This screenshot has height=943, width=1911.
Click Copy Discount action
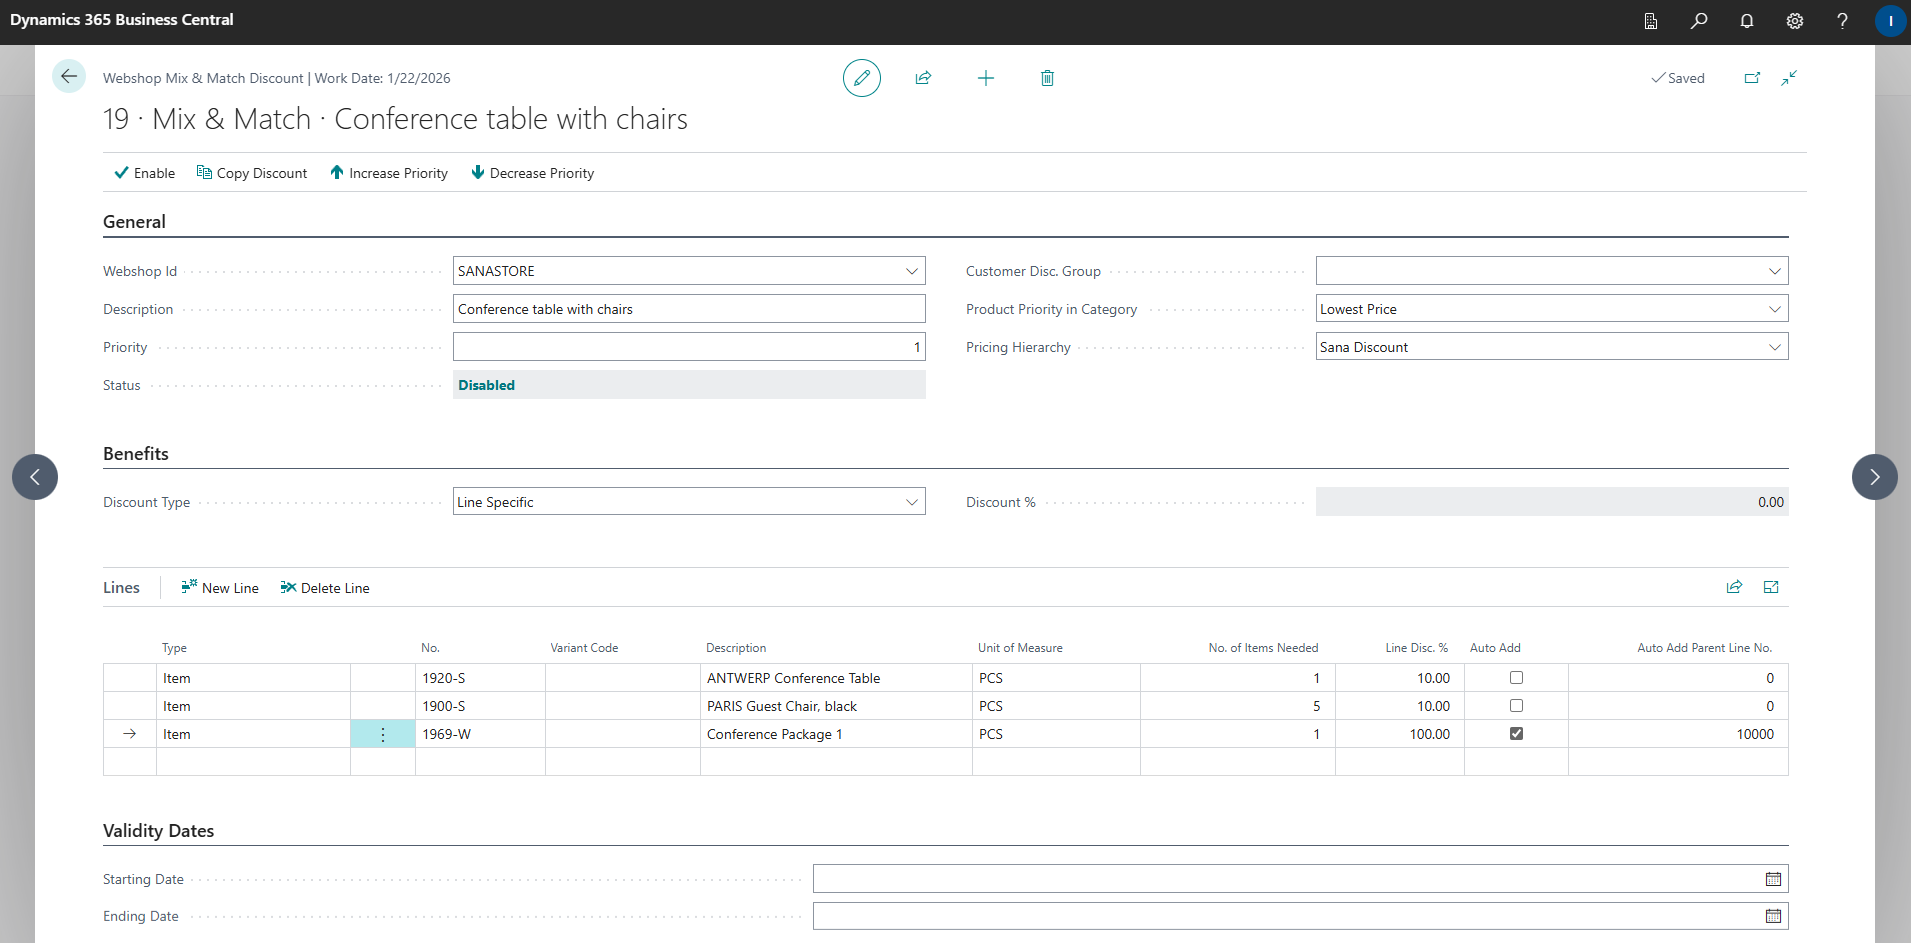click(x=252, y=173)
